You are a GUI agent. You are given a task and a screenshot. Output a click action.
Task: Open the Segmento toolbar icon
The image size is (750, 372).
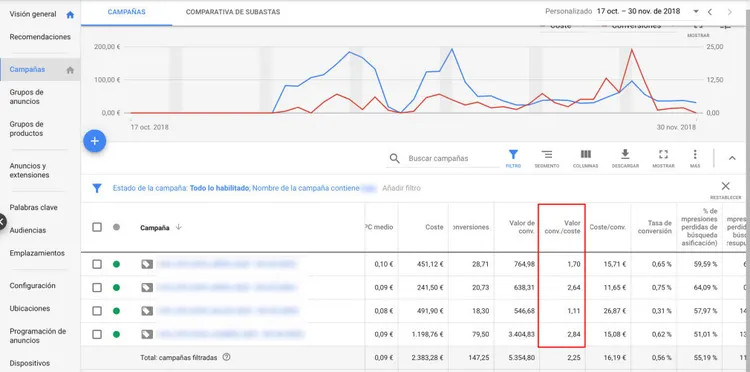[x=547, y=154]
